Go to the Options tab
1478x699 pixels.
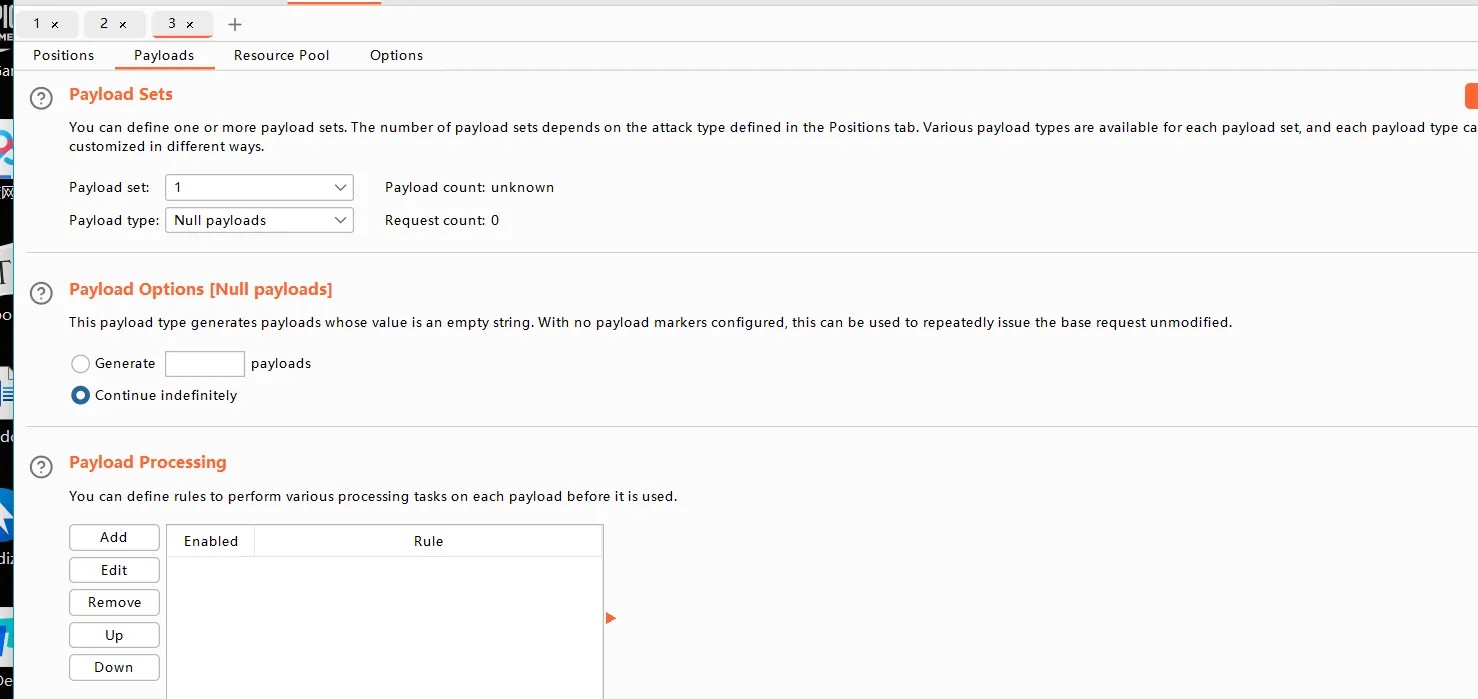396,55
